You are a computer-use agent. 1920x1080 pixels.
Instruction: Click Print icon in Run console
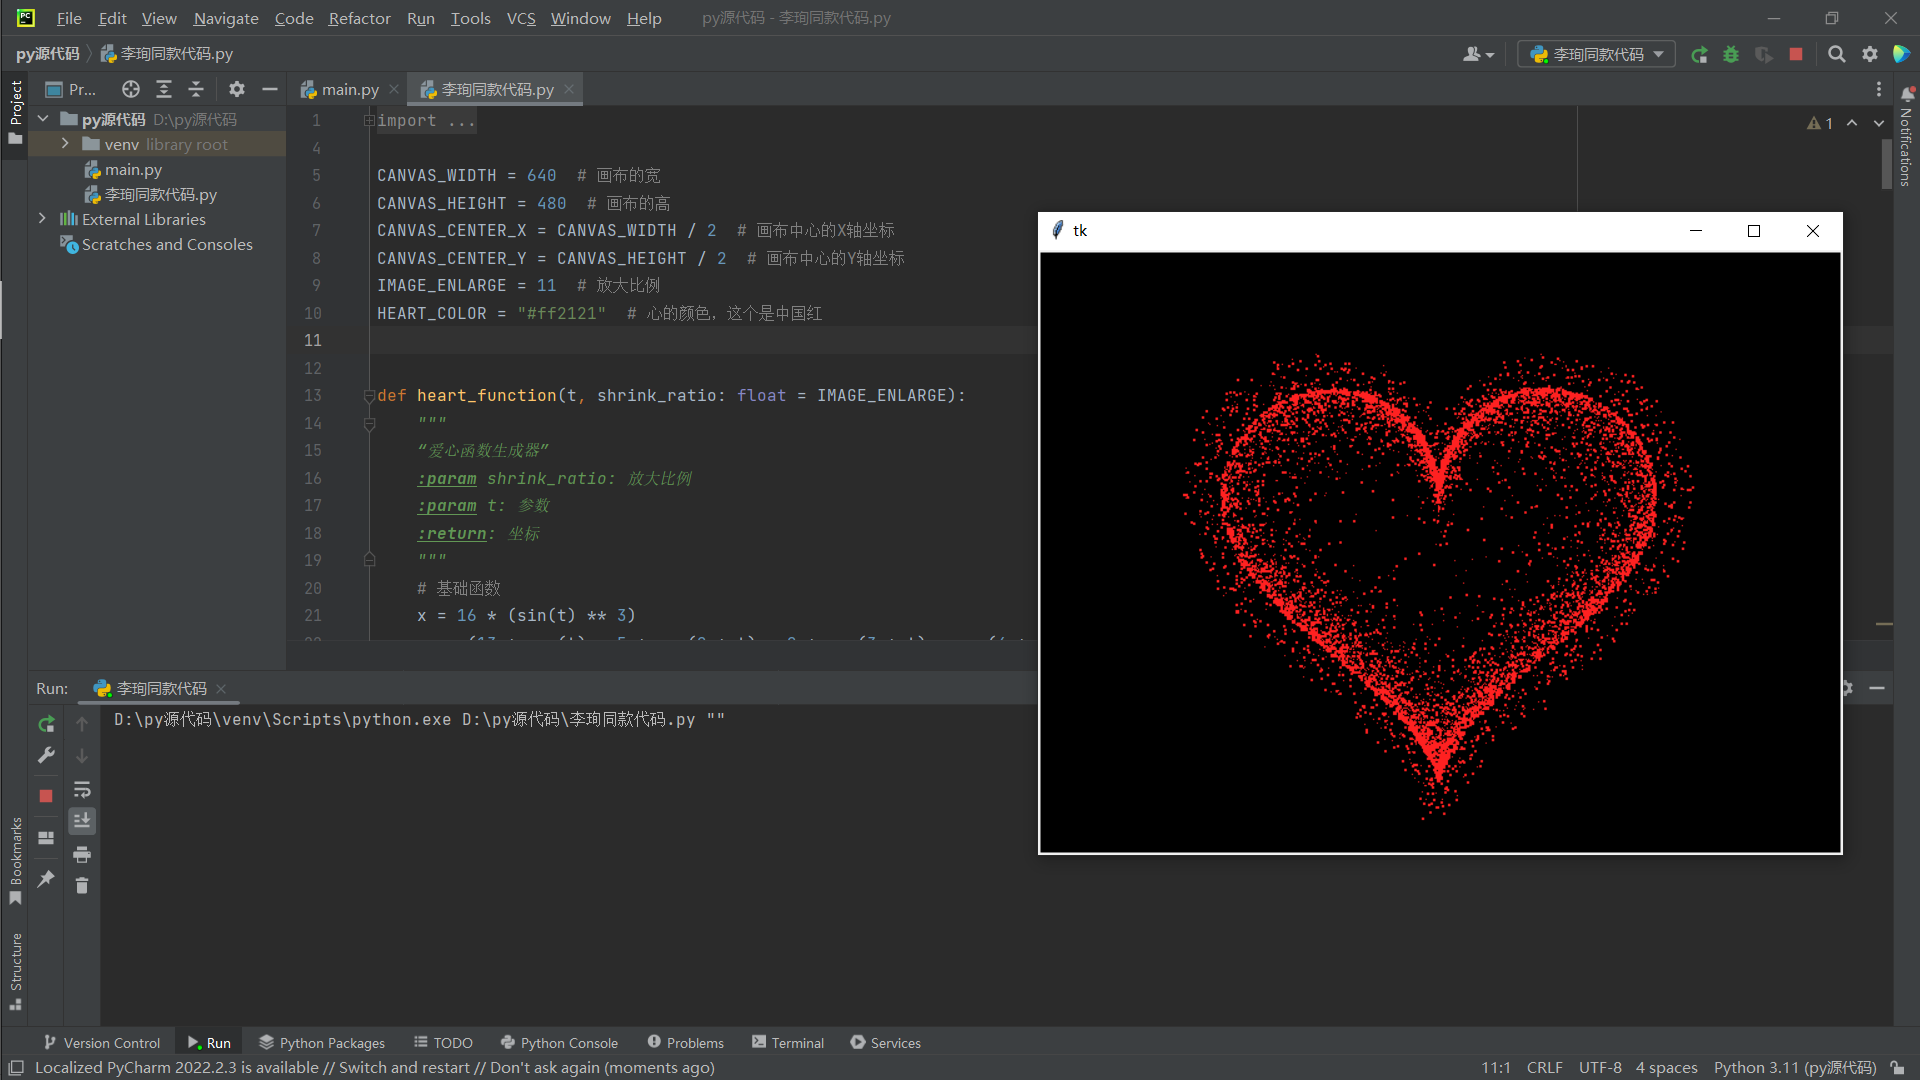click(x=82, y=854)
